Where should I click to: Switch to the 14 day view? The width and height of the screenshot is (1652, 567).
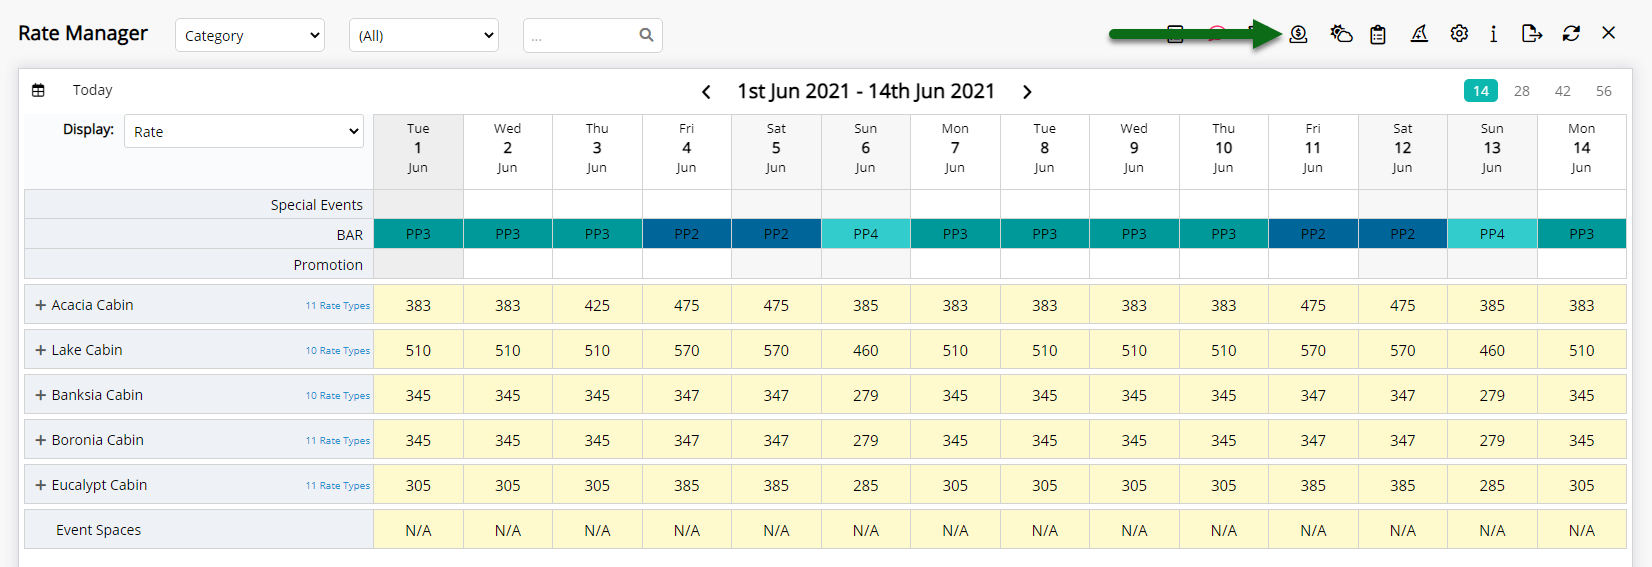(1481, 91)
